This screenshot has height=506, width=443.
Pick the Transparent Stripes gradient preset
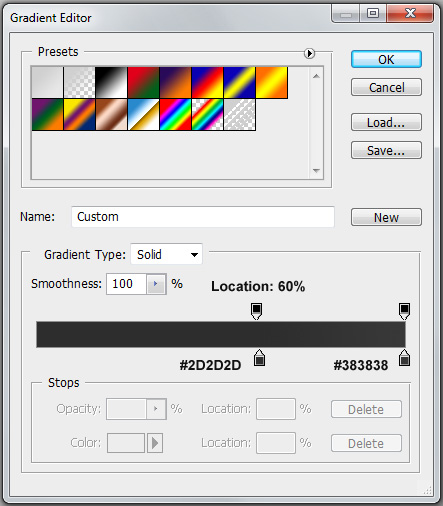click(239, 114)
